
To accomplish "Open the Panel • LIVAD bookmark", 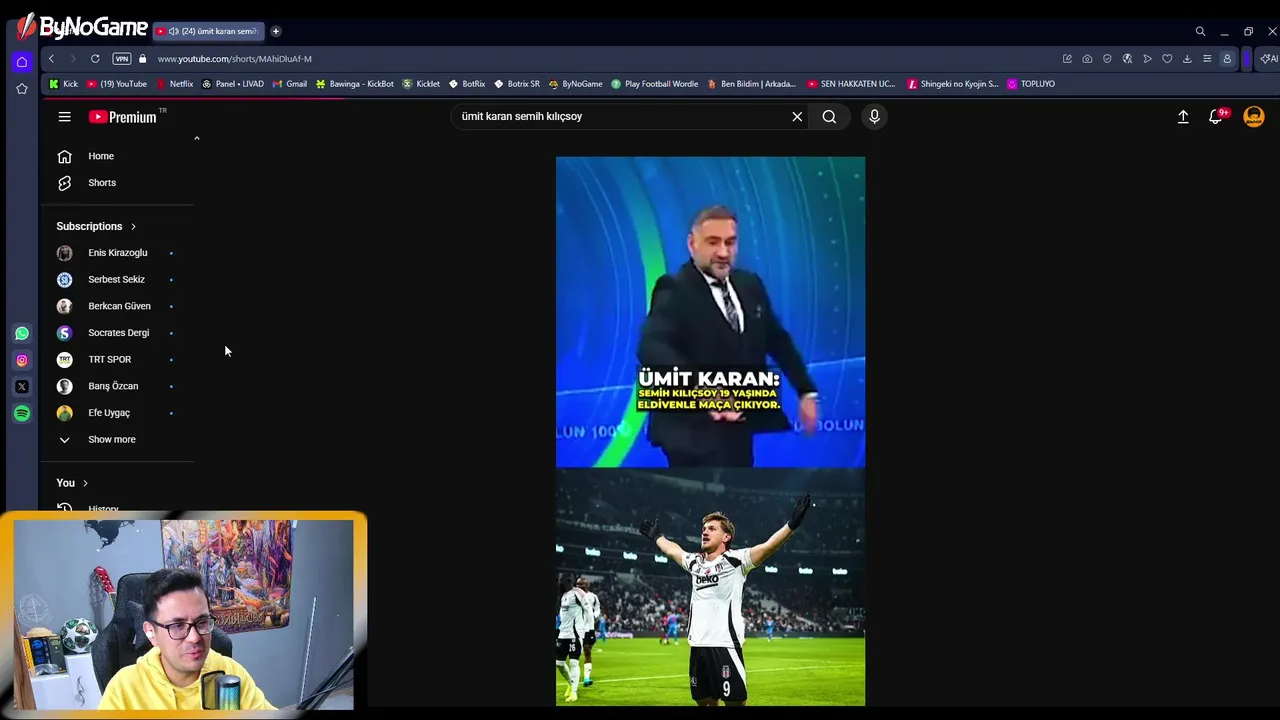I will [x=233, y=84].
